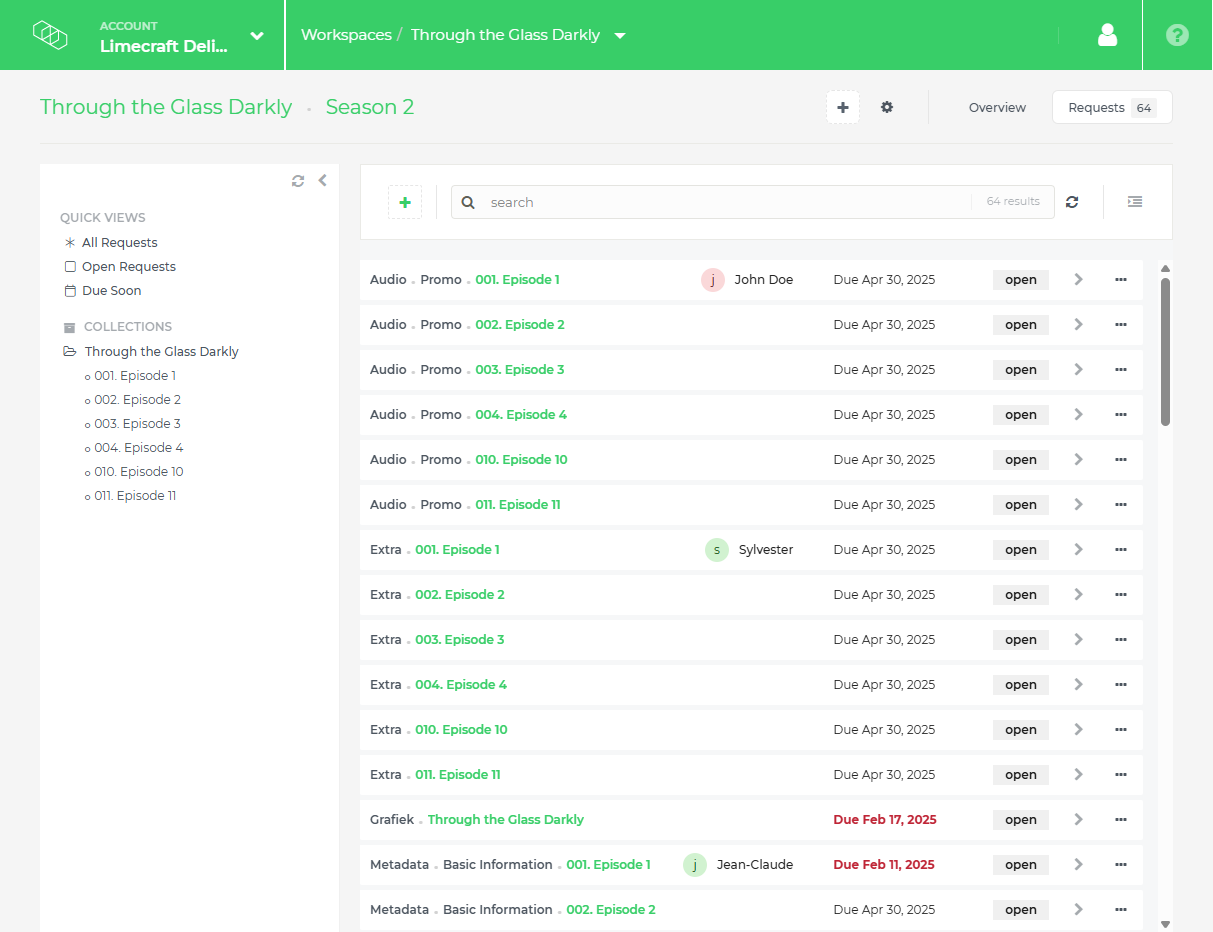1213x932 pixels.
Task: Switch to the Overview tab
Action: [997, 107]
